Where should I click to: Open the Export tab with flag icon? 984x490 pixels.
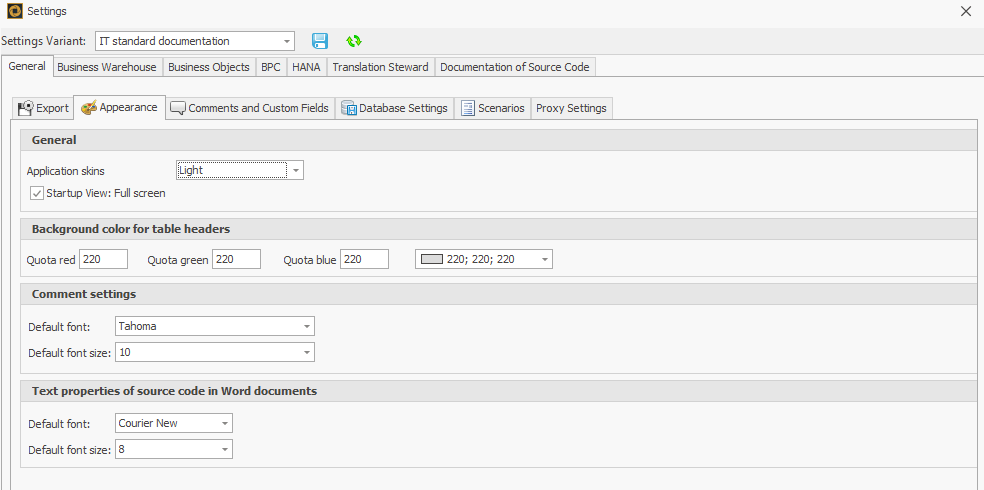coord(43,108)
